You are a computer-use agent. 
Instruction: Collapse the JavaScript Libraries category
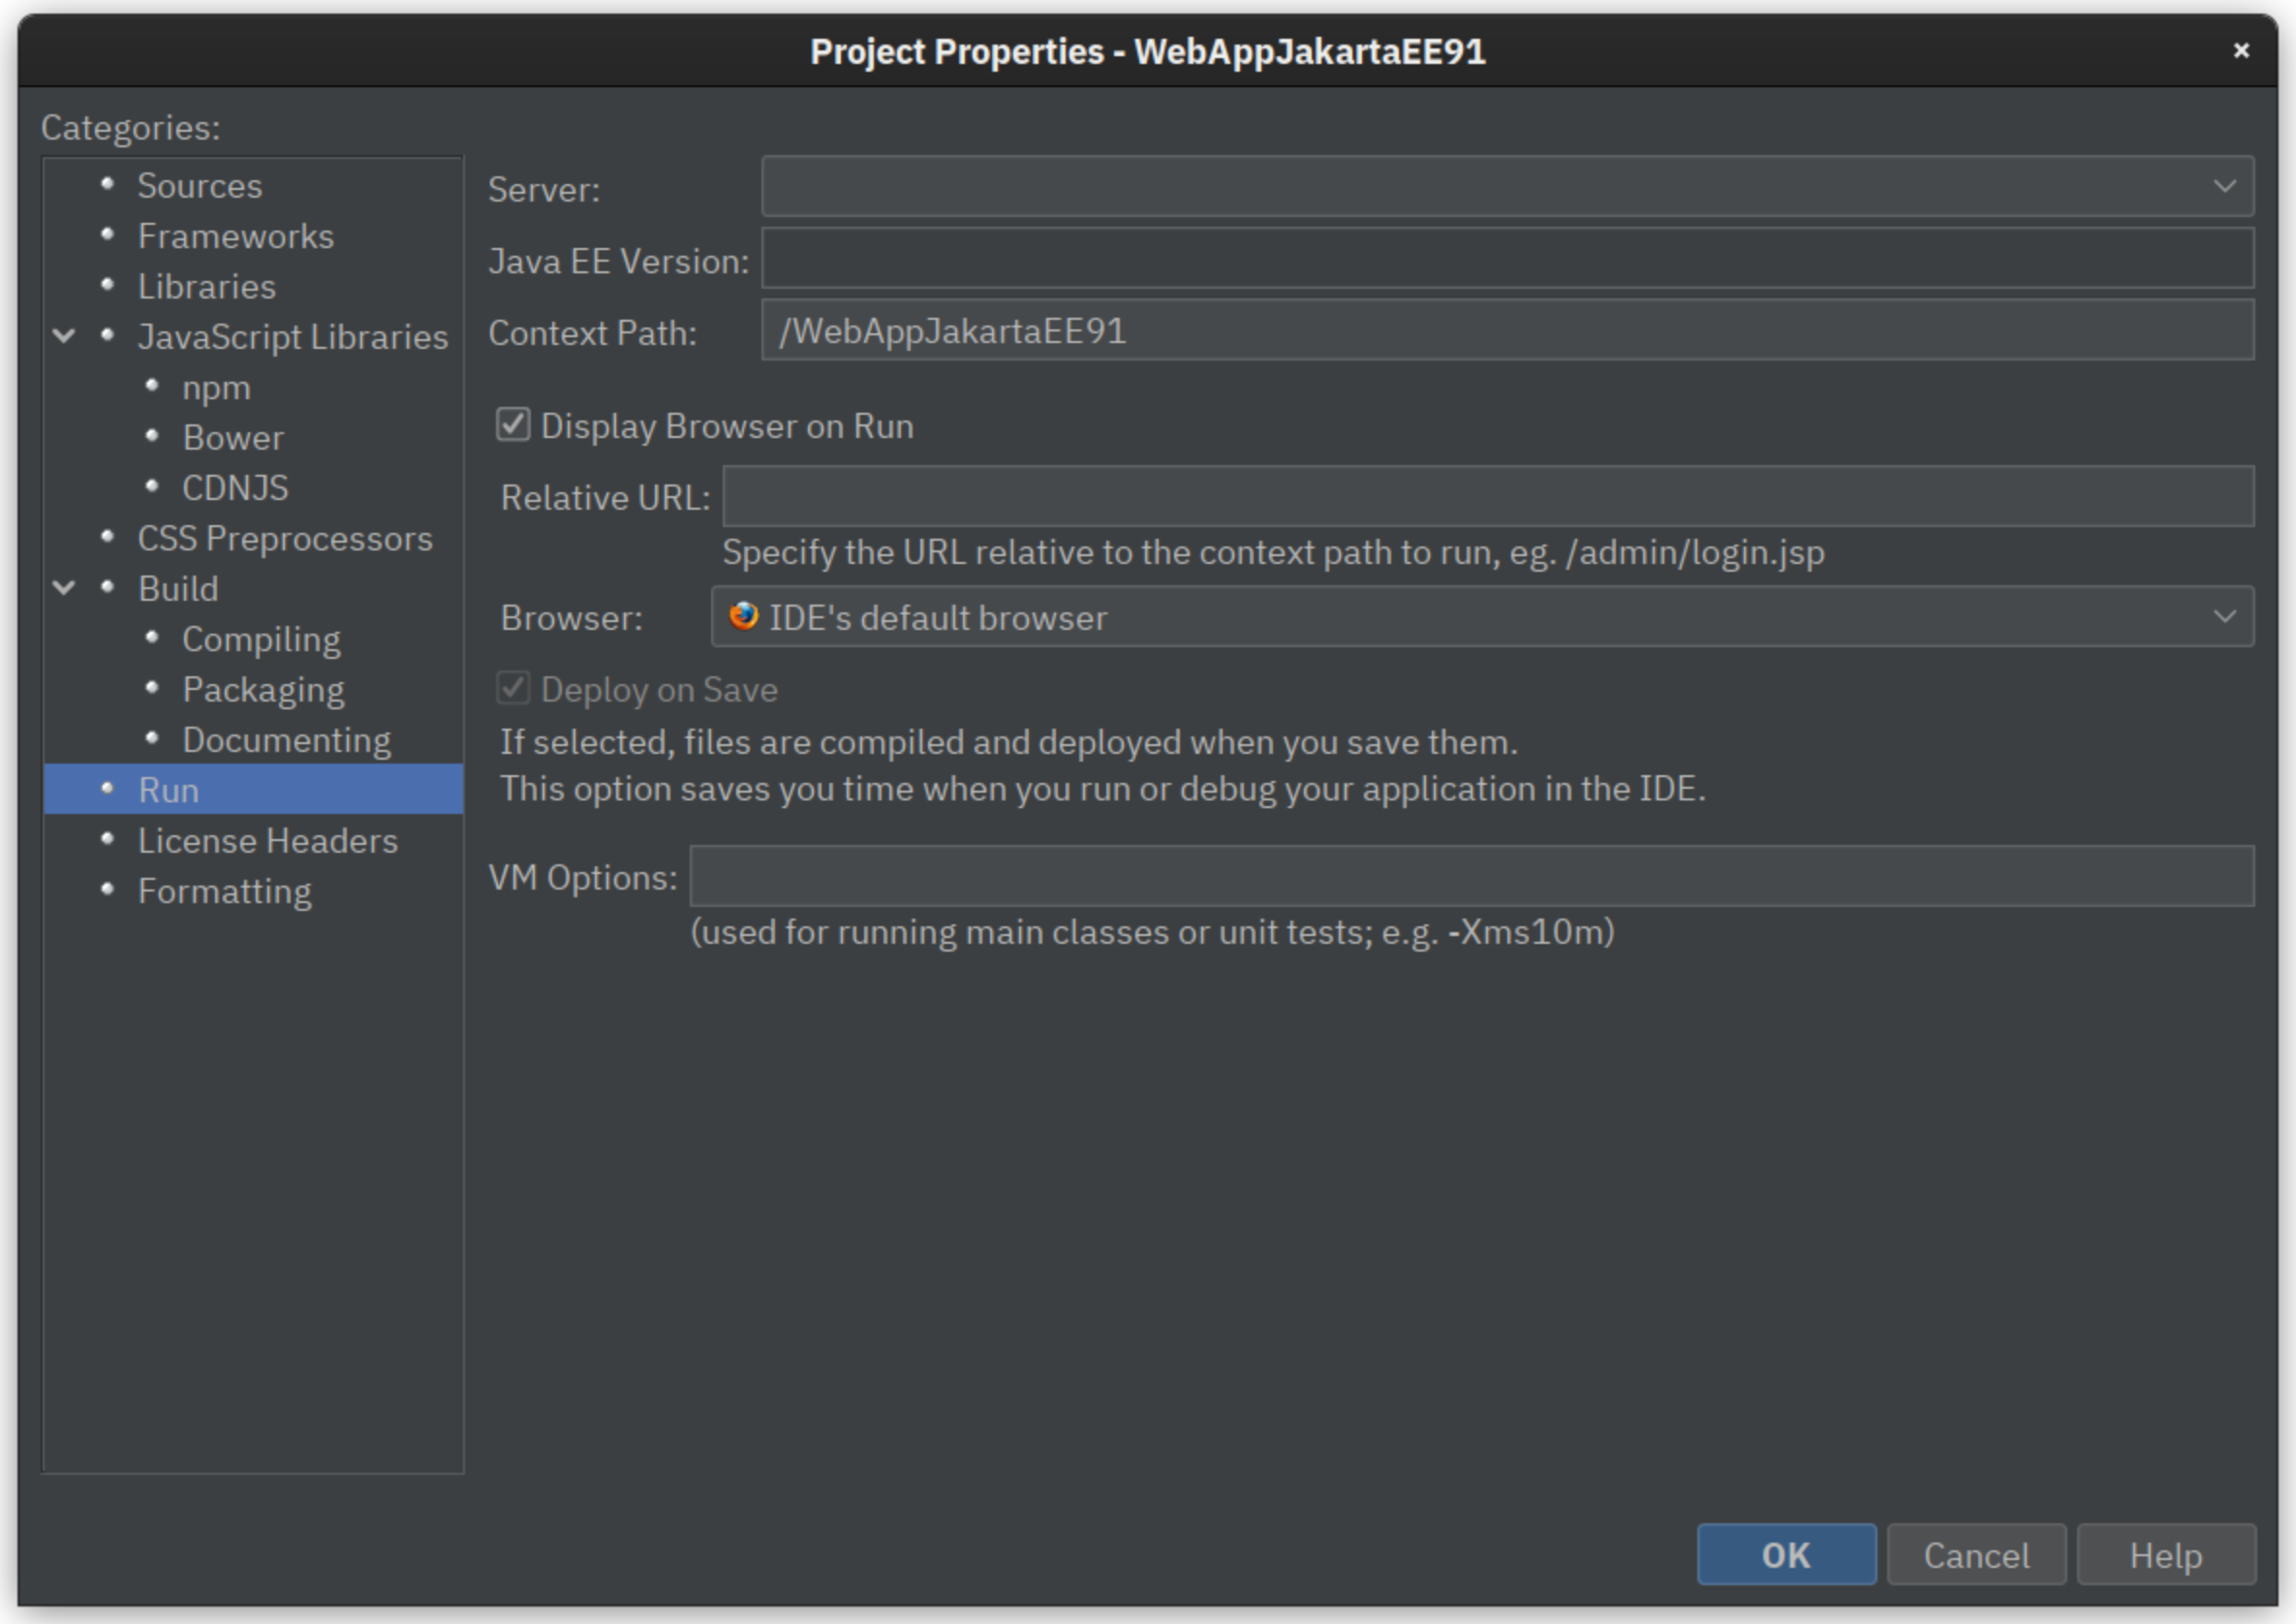tap(64, 336)
